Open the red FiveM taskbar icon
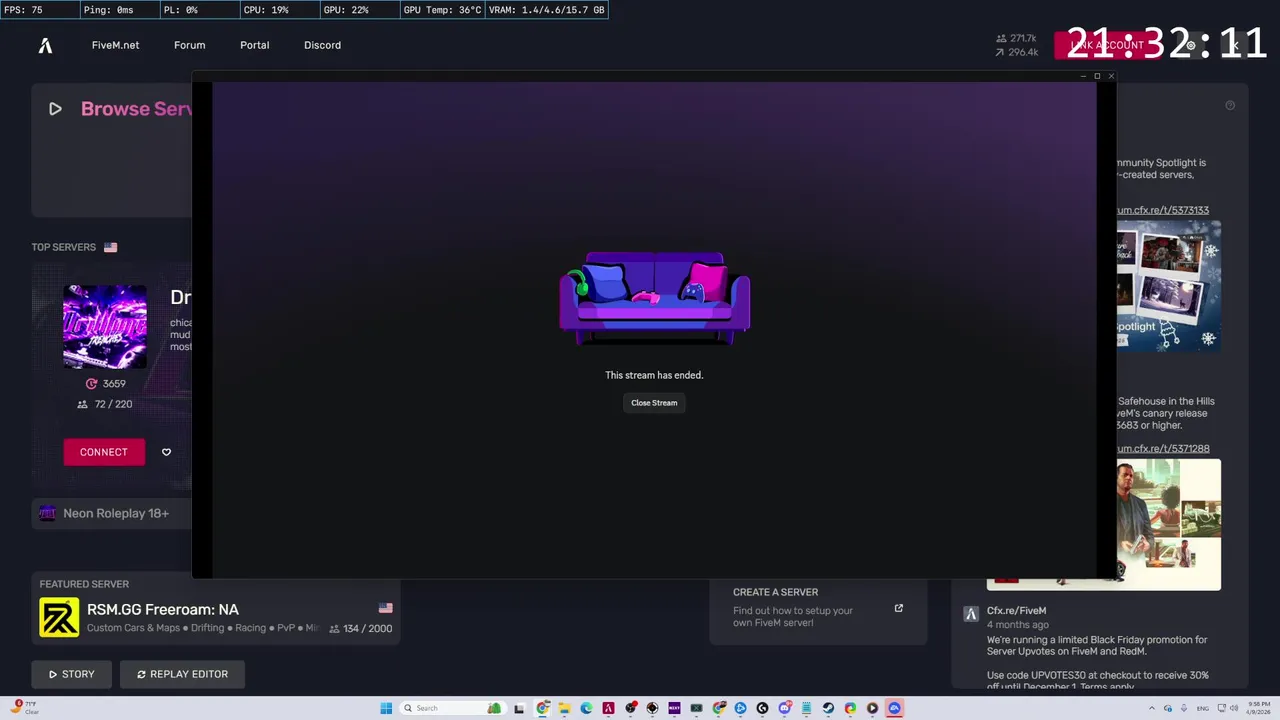 pos(608,708)
